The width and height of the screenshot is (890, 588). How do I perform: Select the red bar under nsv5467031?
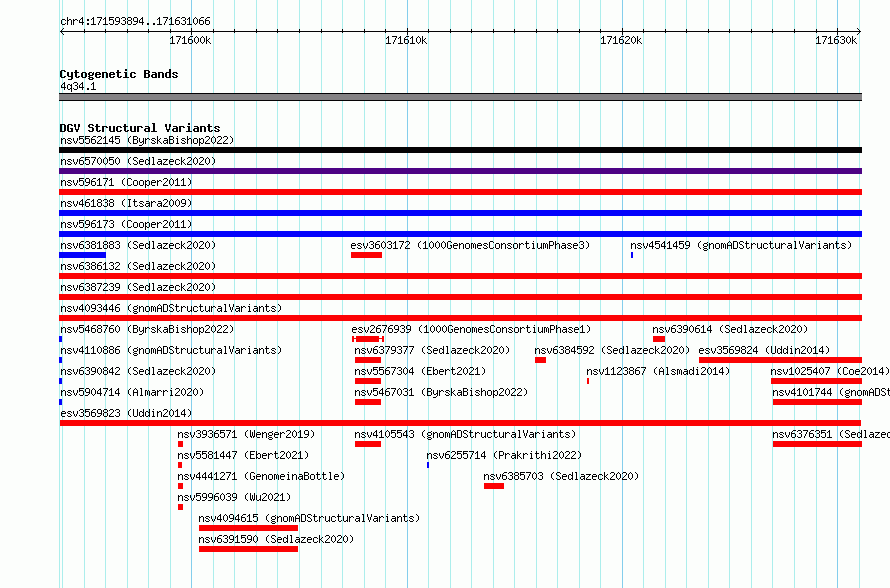[368, 402]
